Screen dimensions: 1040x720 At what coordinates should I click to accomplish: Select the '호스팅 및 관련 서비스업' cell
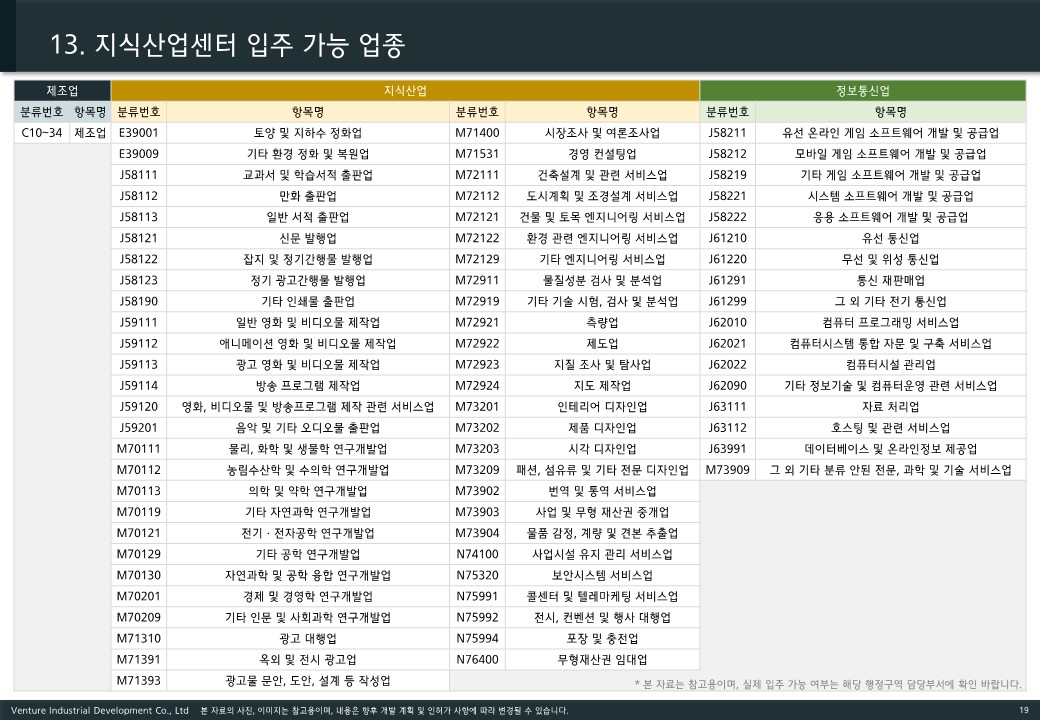coord(890,428)
